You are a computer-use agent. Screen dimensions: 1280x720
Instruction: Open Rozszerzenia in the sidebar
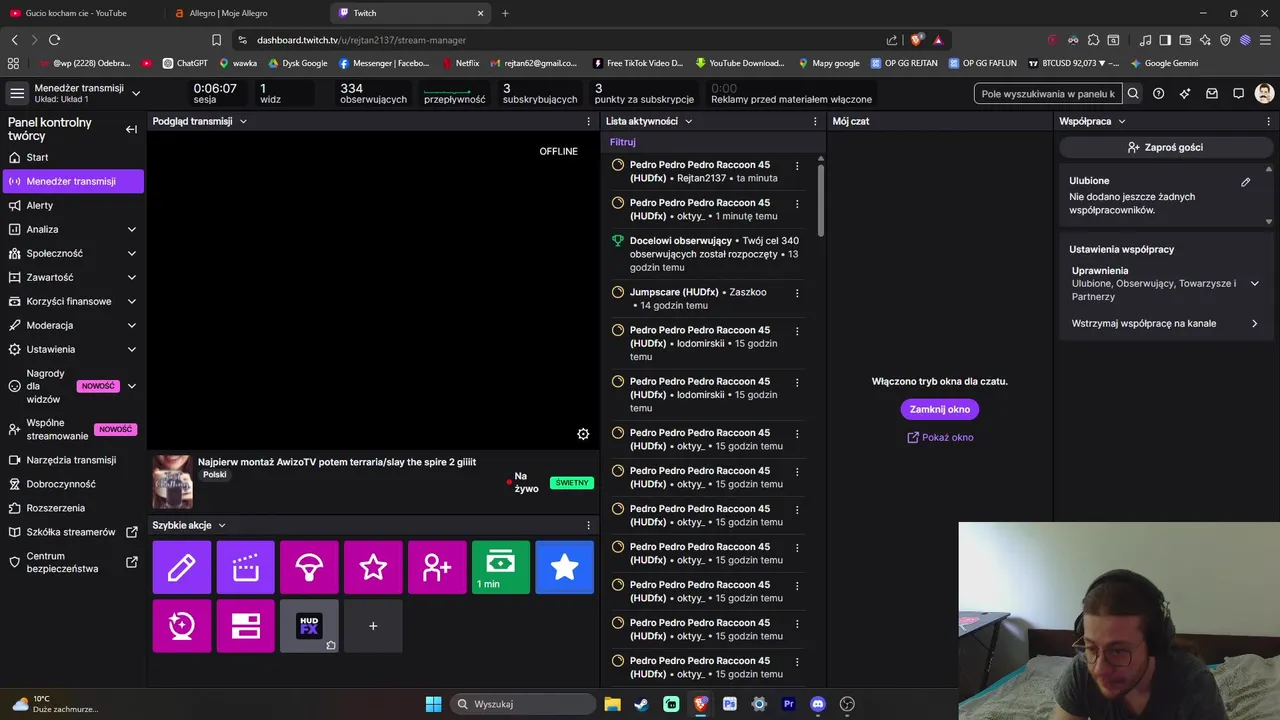coord(73,508)
